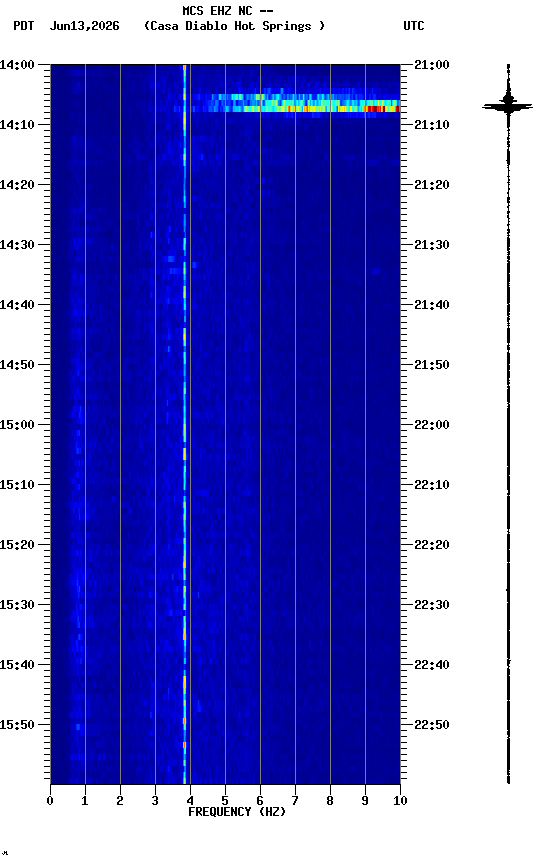This screenshot has width=552, height=864.
Task: Click the 8 Hz frequency tick label
Action: click(330, 801)
